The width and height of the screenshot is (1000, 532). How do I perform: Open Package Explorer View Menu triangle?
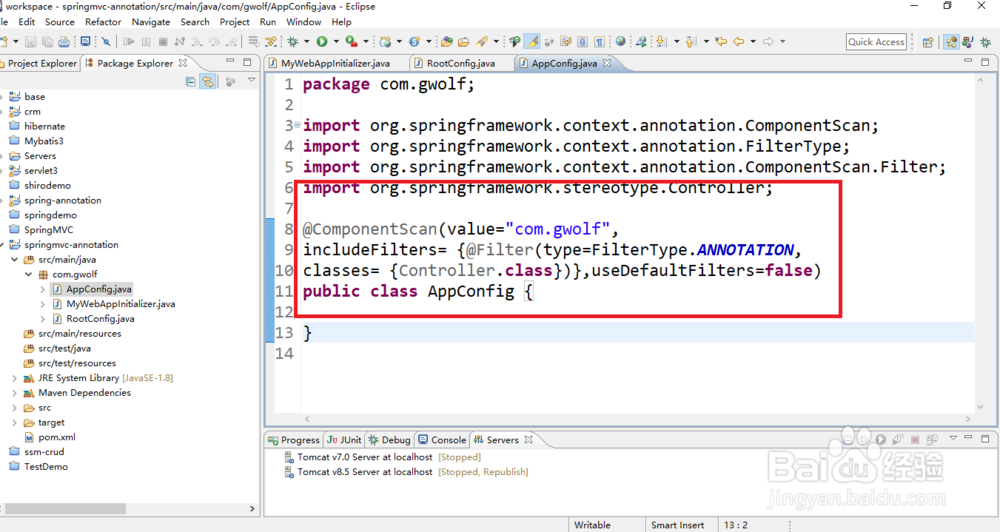tap(252, 80)
